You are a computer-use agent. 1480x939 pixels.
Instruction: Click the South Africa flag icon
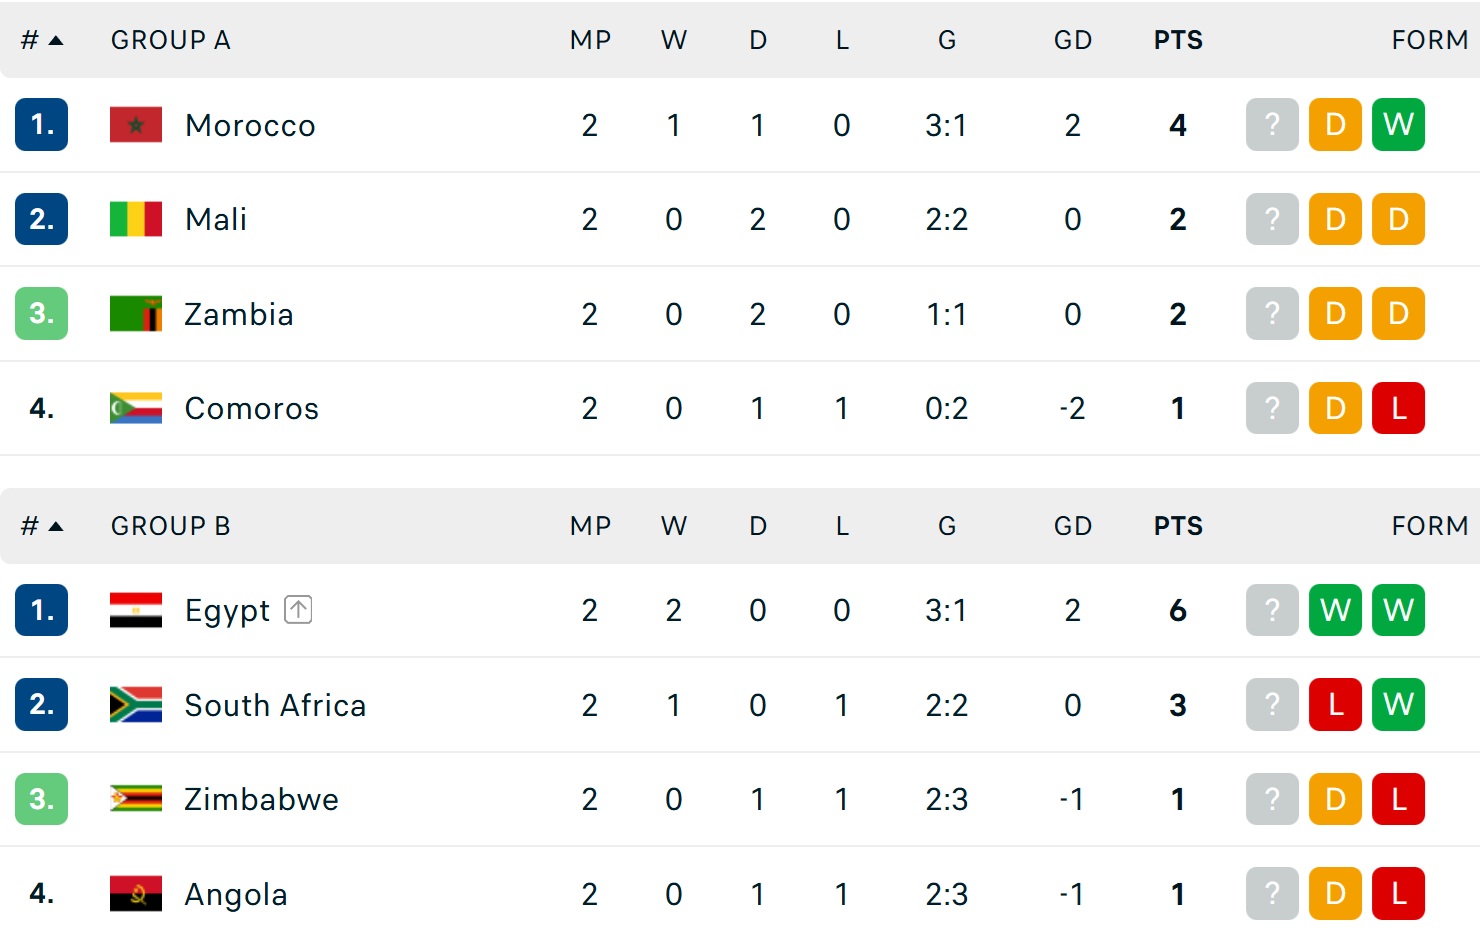click(x=136, y=705)
